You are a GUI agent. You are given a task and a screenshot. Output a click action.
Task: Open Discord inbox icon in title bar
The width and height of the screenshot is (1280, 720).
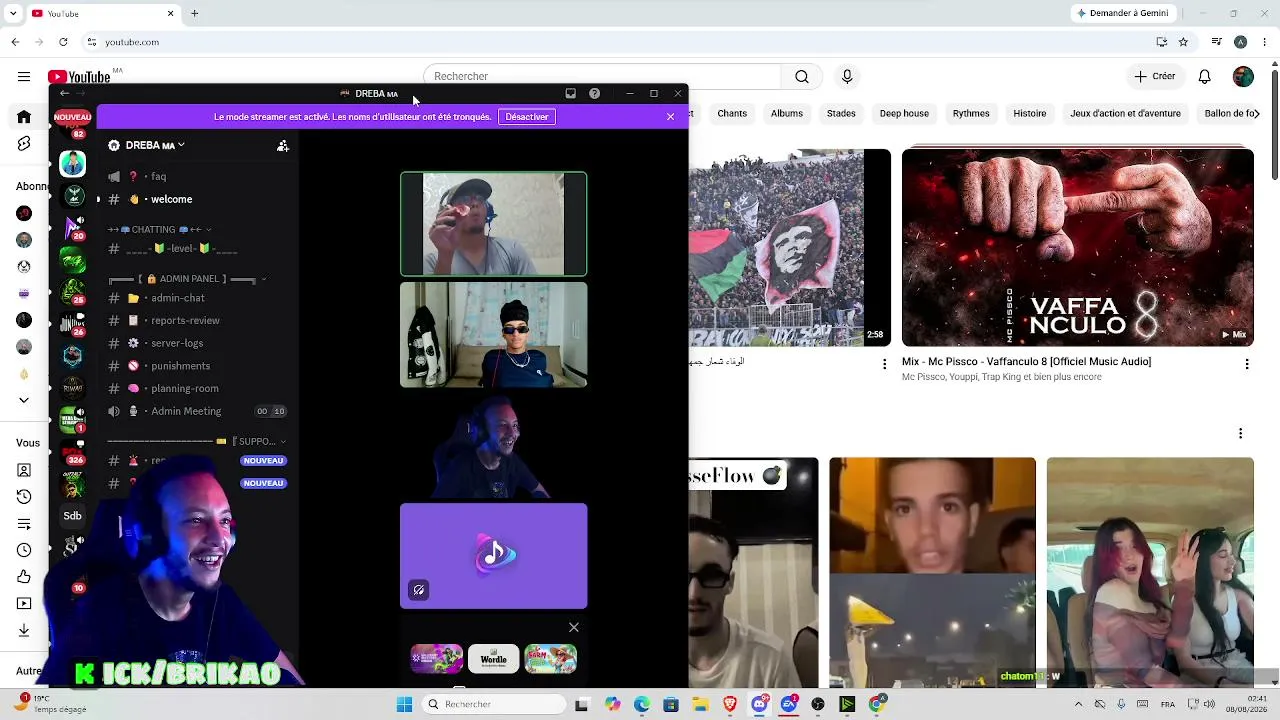(x=570, y=94)
